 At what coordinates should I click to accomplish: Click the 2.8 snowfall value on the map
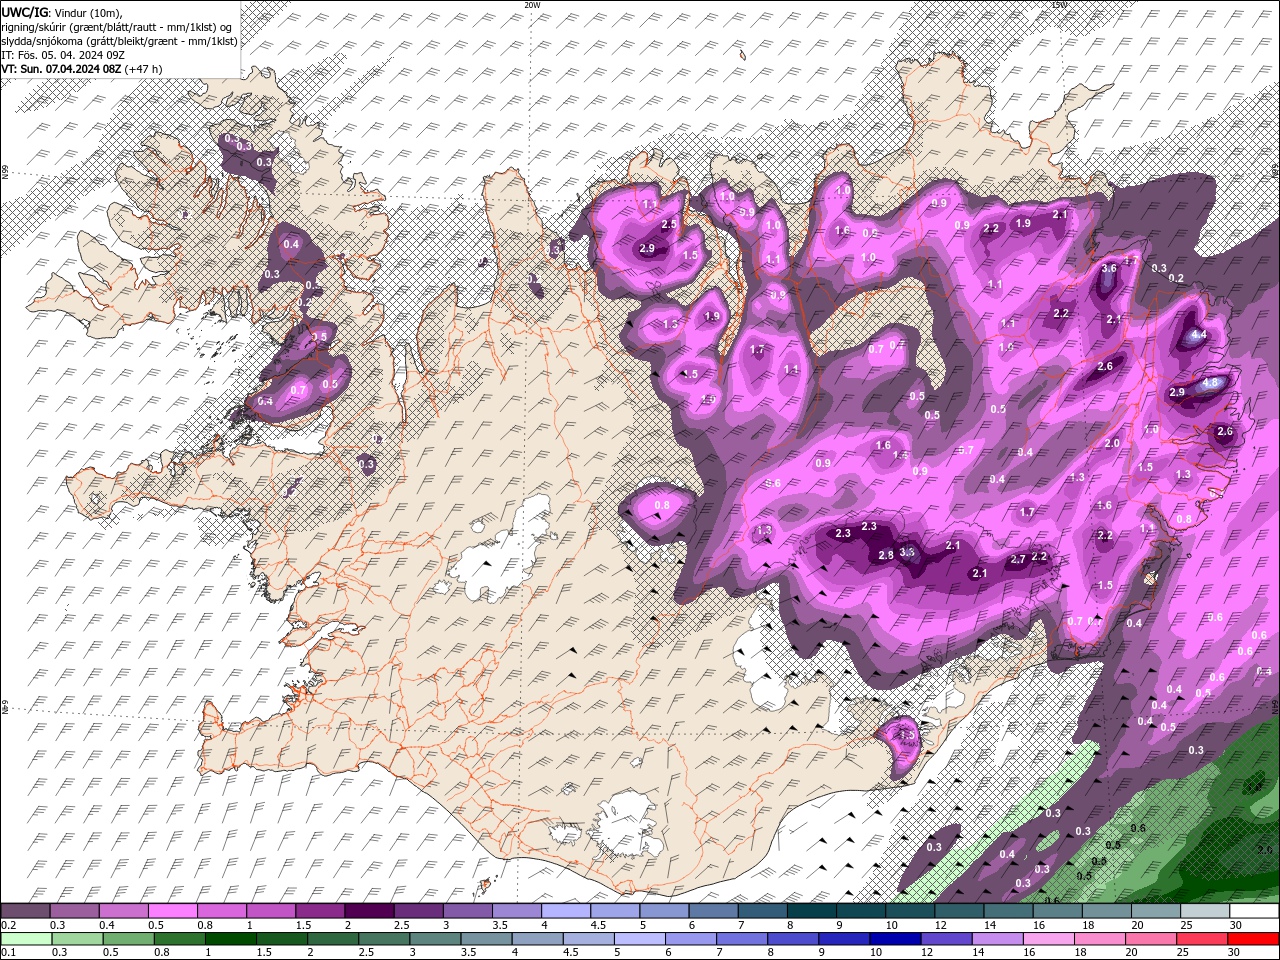(885, 555)
